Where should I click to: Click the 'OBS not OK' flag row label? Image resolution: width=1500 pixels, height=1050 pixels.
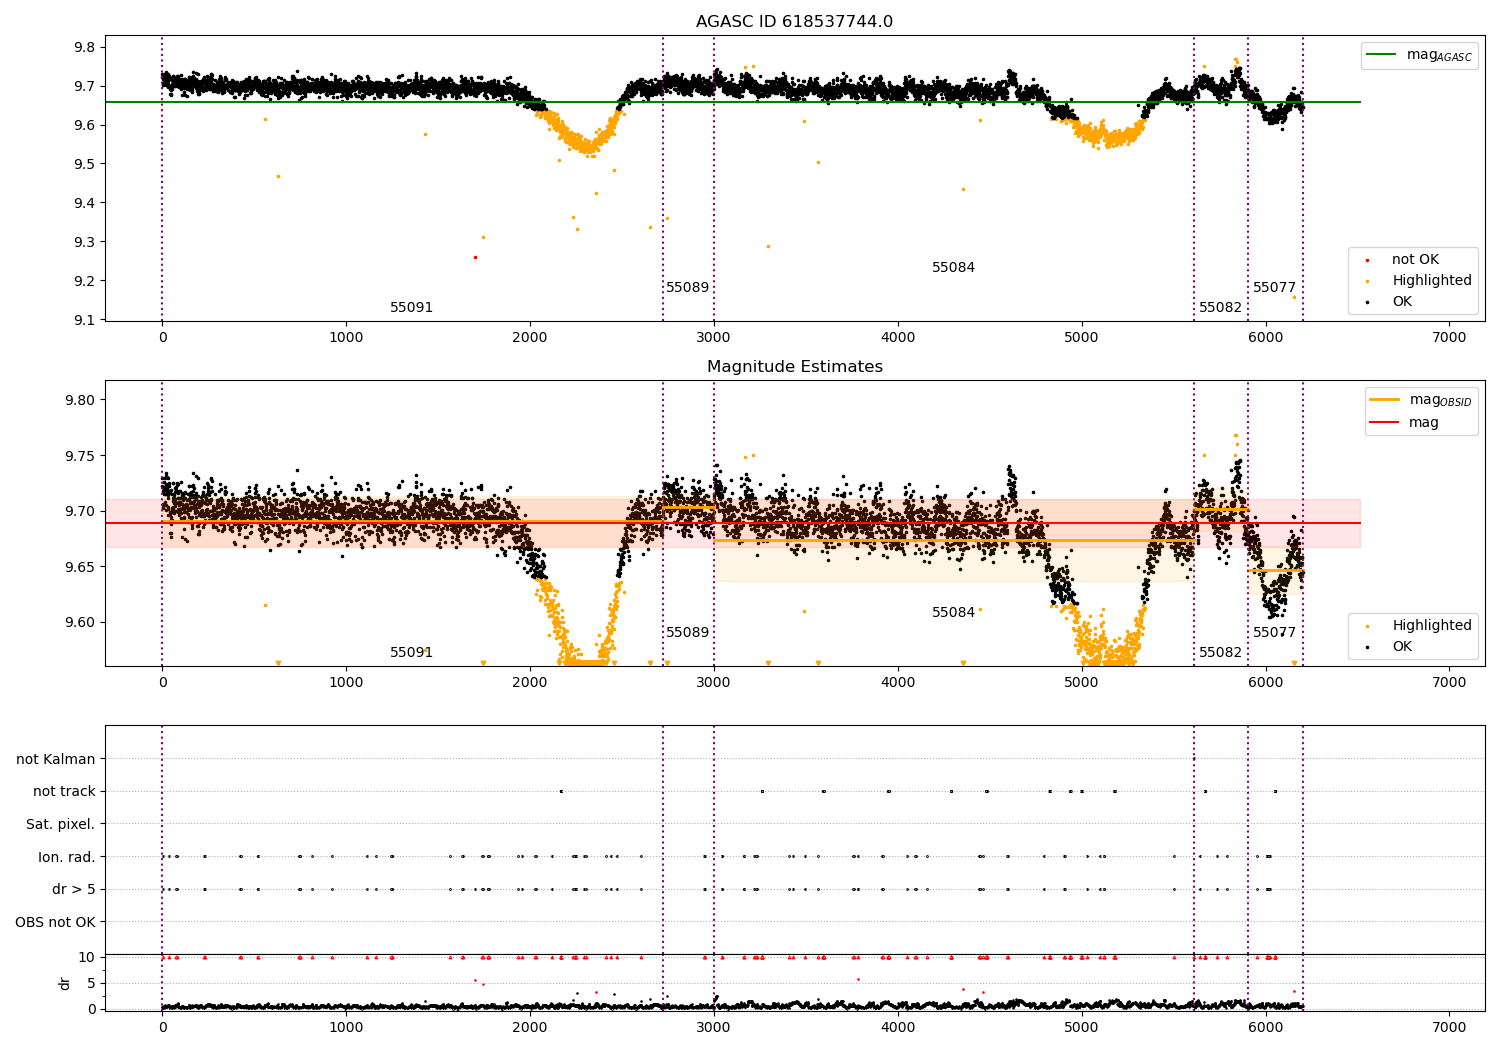[x=55, y=922]
